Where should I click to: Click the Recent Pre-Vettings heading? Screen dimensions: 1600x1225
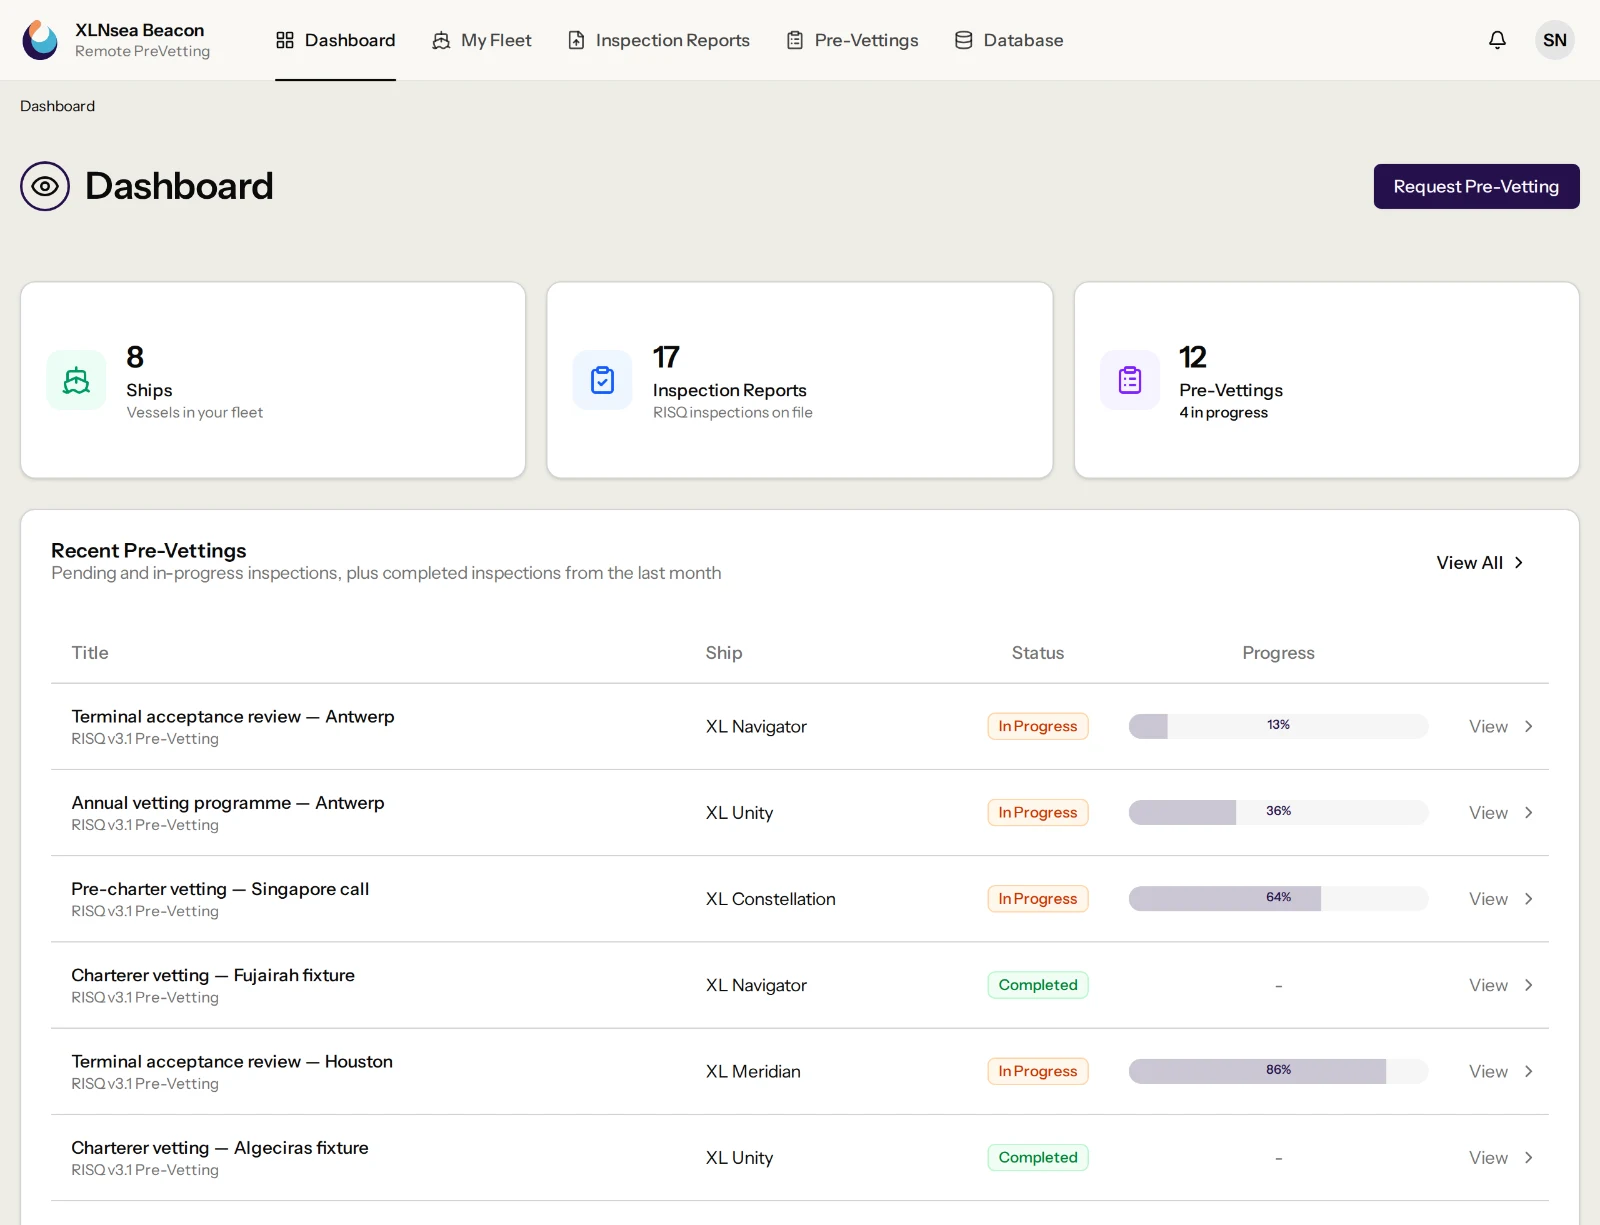click(149, 551)
